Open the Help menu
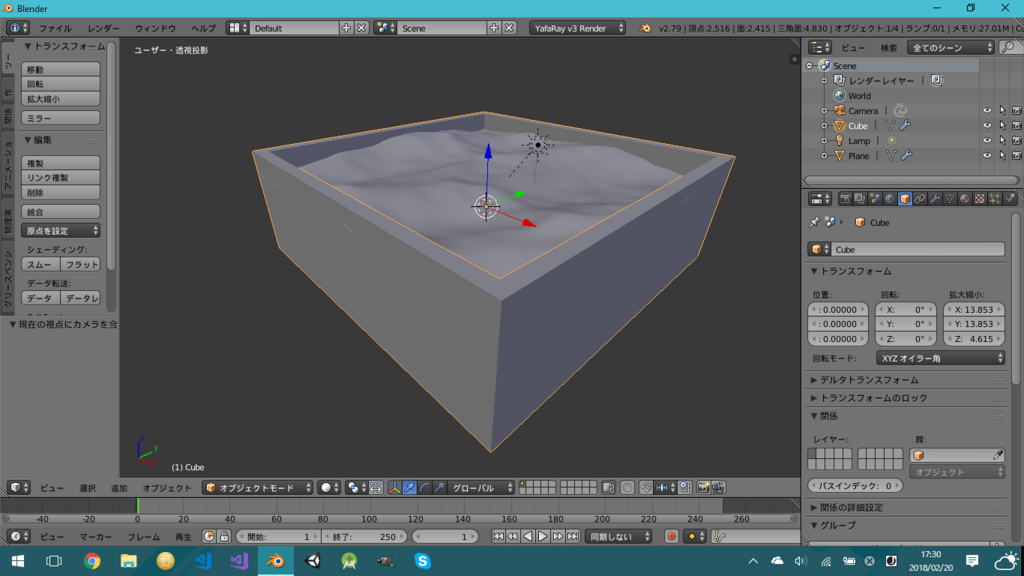 [203, 28]
